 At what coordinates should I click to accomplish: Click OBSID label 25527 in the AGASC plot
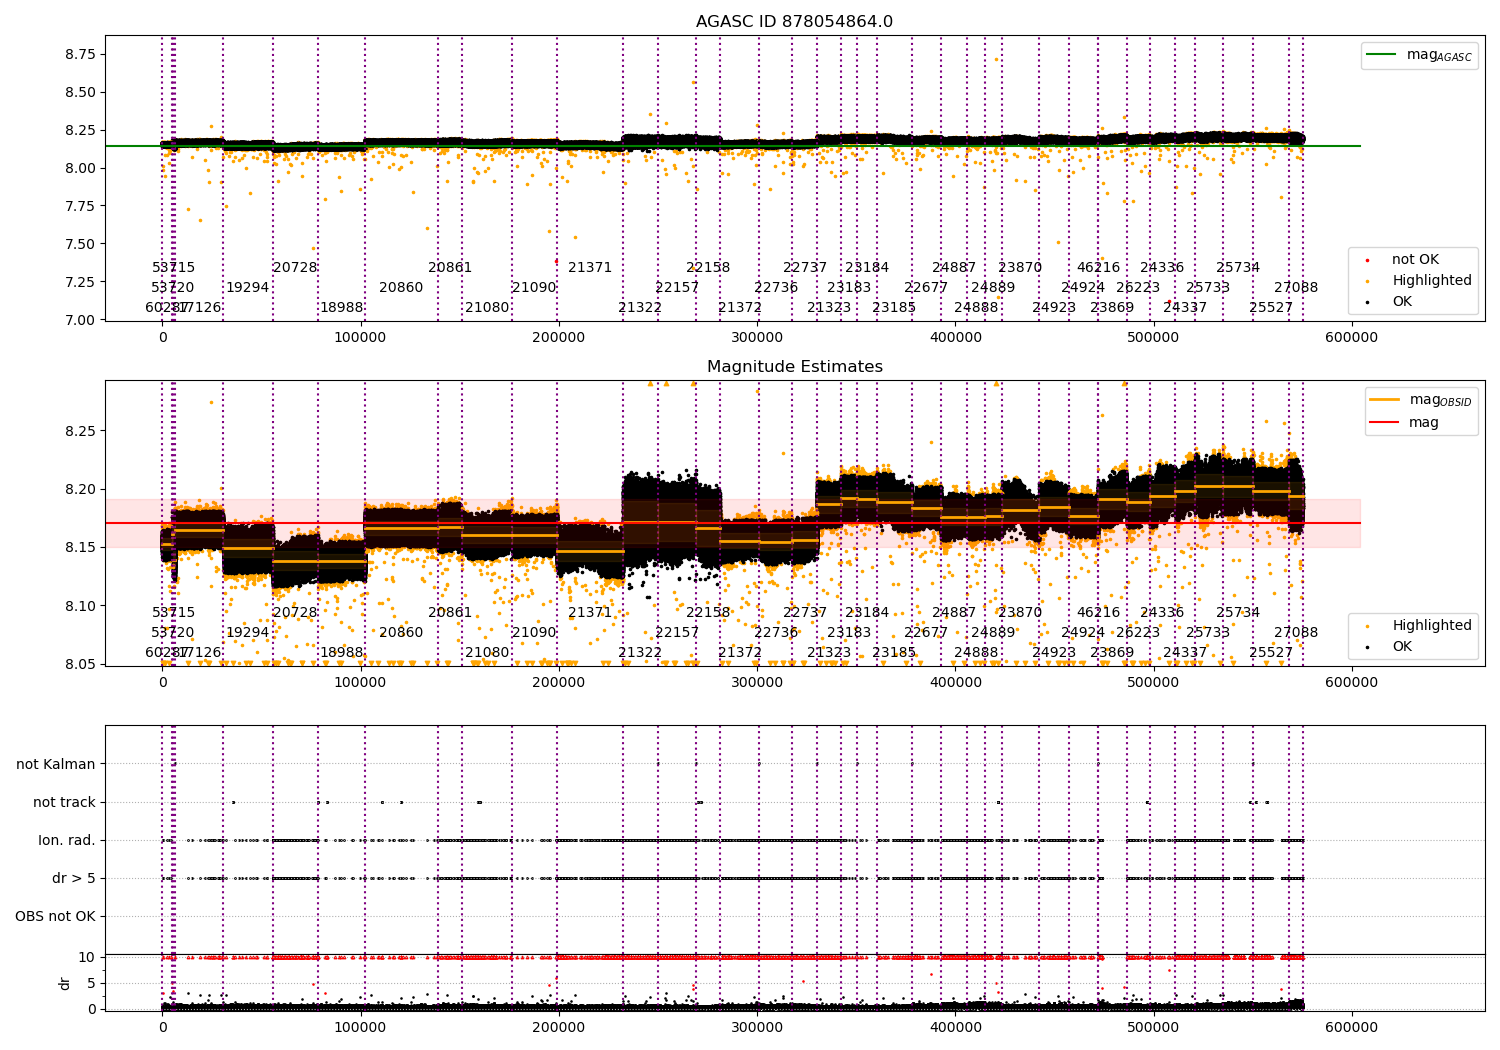pyautogui.click(x=1271, y=308)
